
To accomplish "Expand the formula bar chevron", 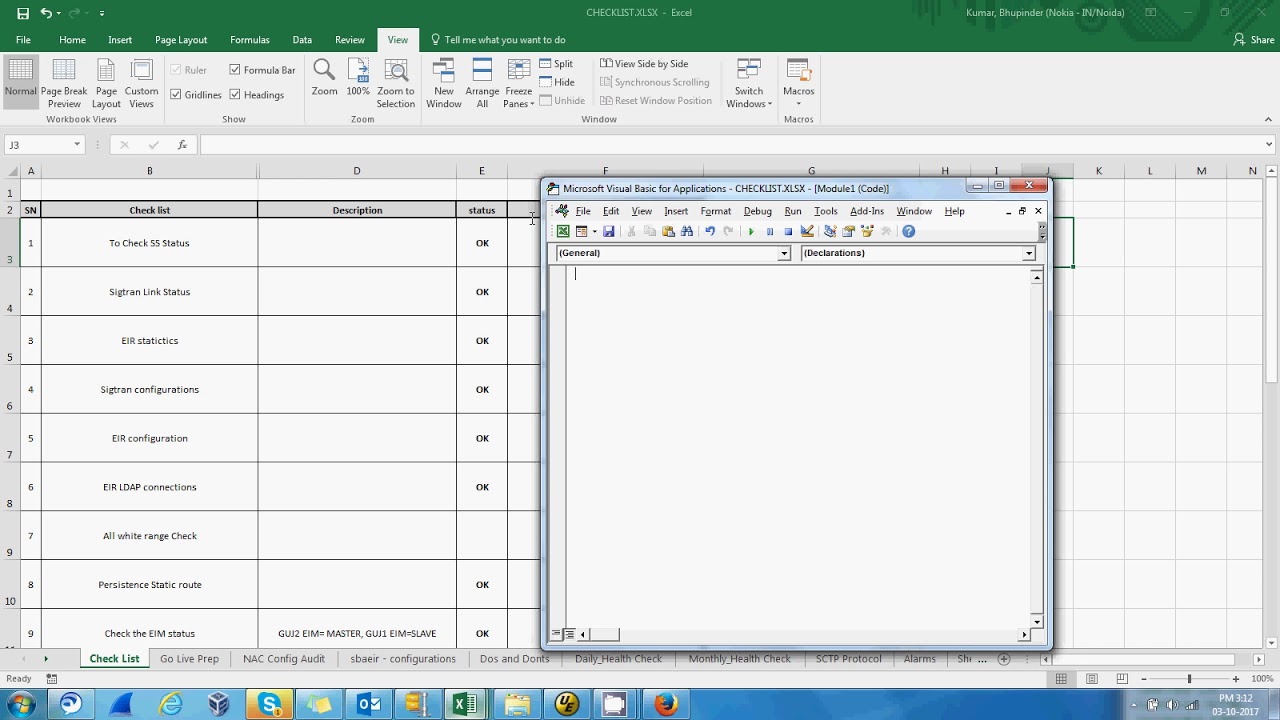I will click(1269, 145).
